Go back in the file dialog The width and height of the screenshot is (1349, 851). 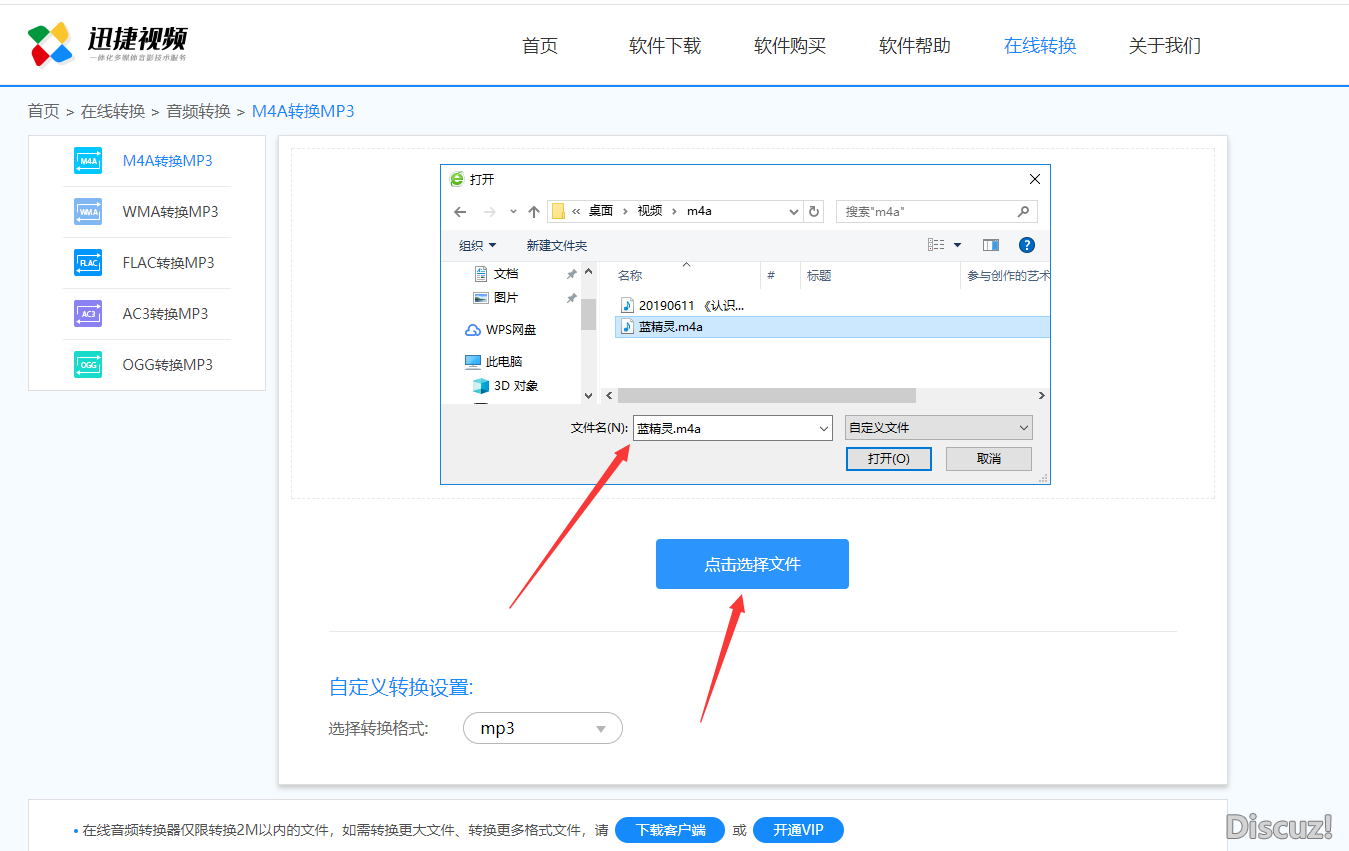point(460,212)
